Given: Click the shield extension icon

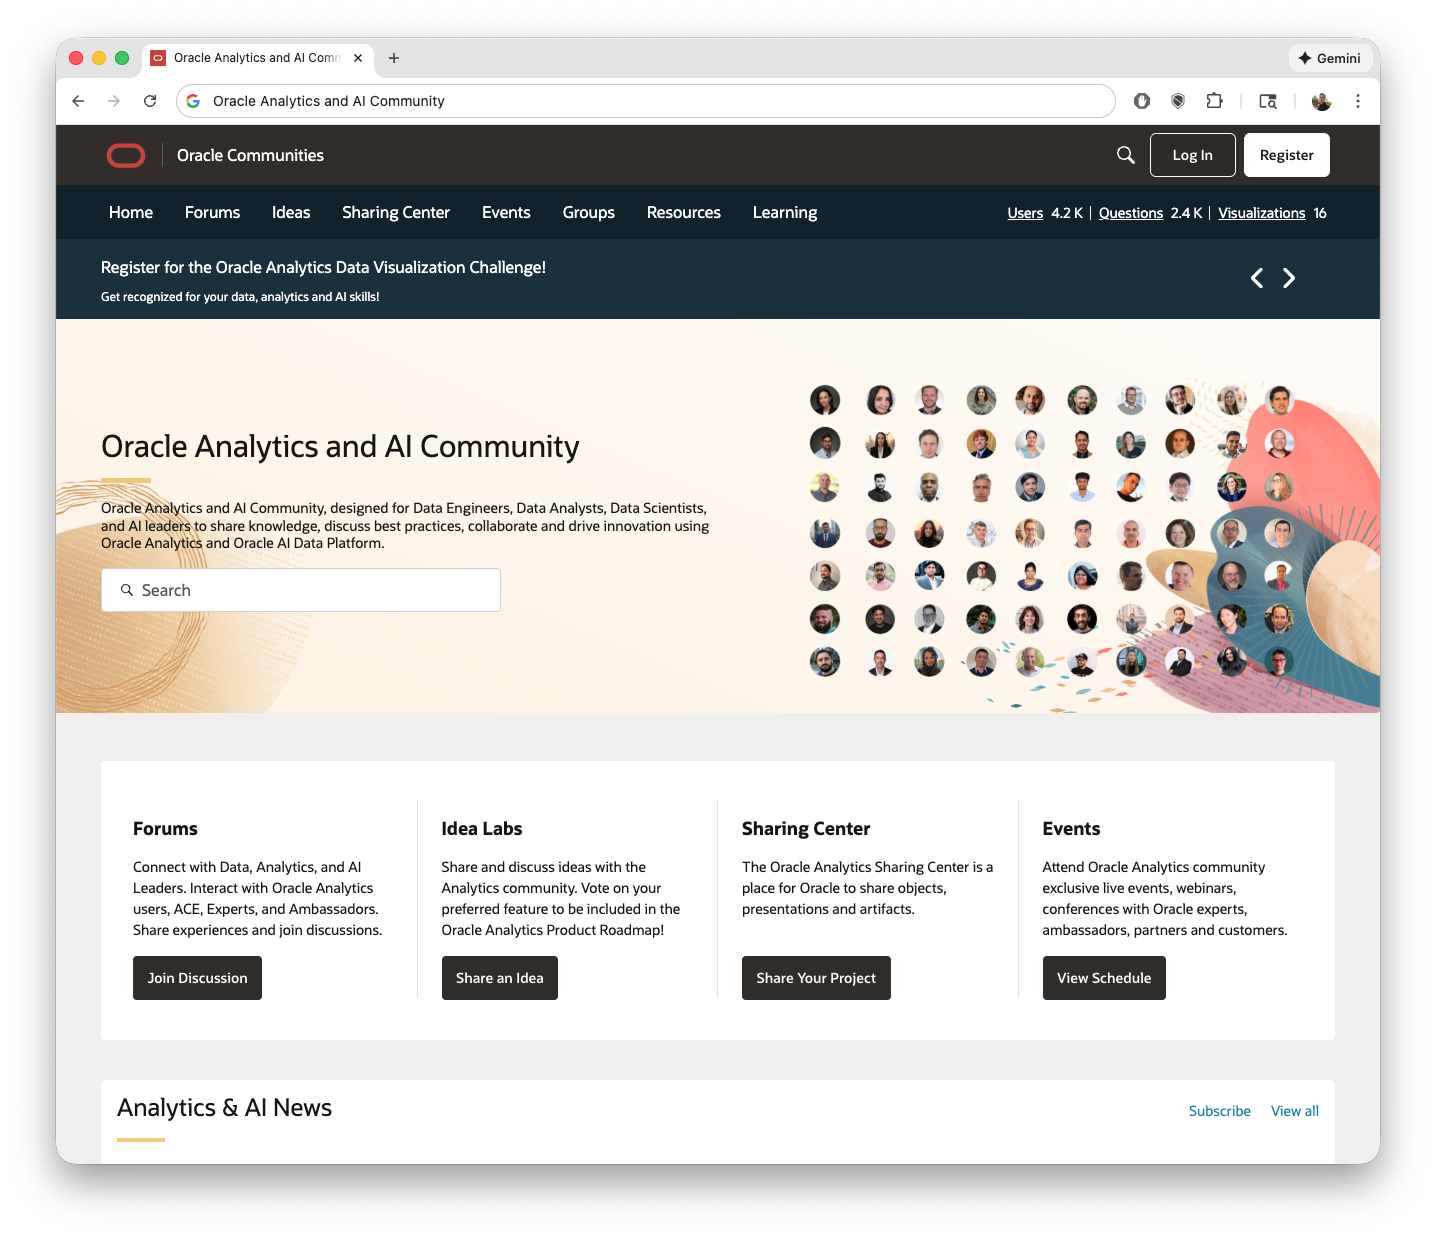Looking at the screenshot, I should (x=1178, y=101).
